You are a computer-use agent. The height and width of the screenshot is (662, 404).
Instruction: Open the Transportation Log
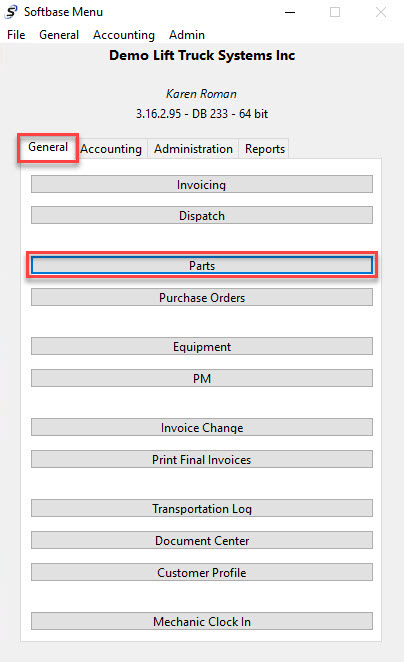[202, 508]
